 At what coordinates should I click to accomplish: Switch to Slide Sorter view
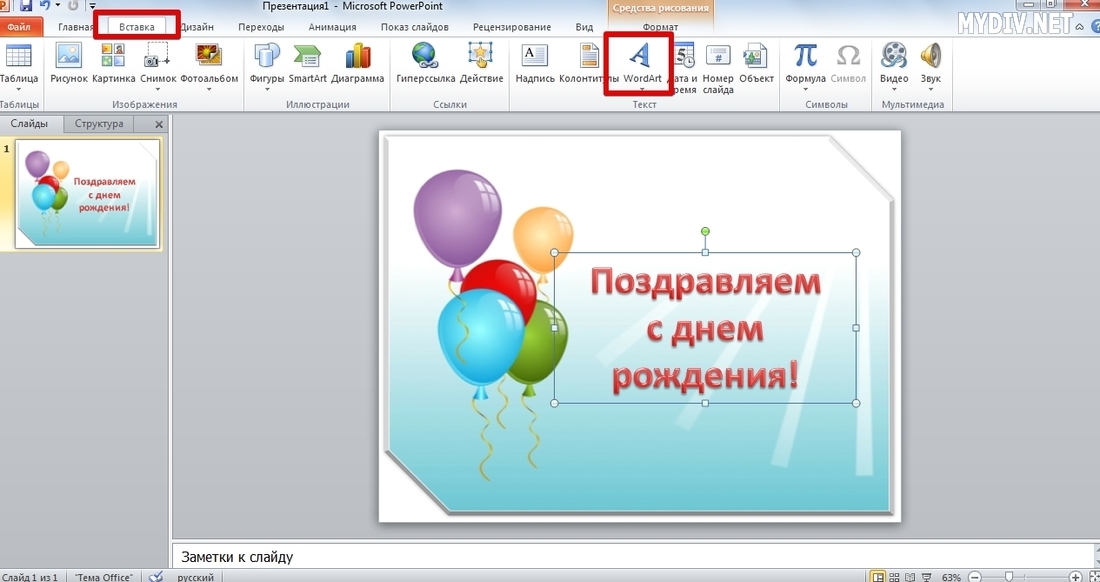(895, 577)
